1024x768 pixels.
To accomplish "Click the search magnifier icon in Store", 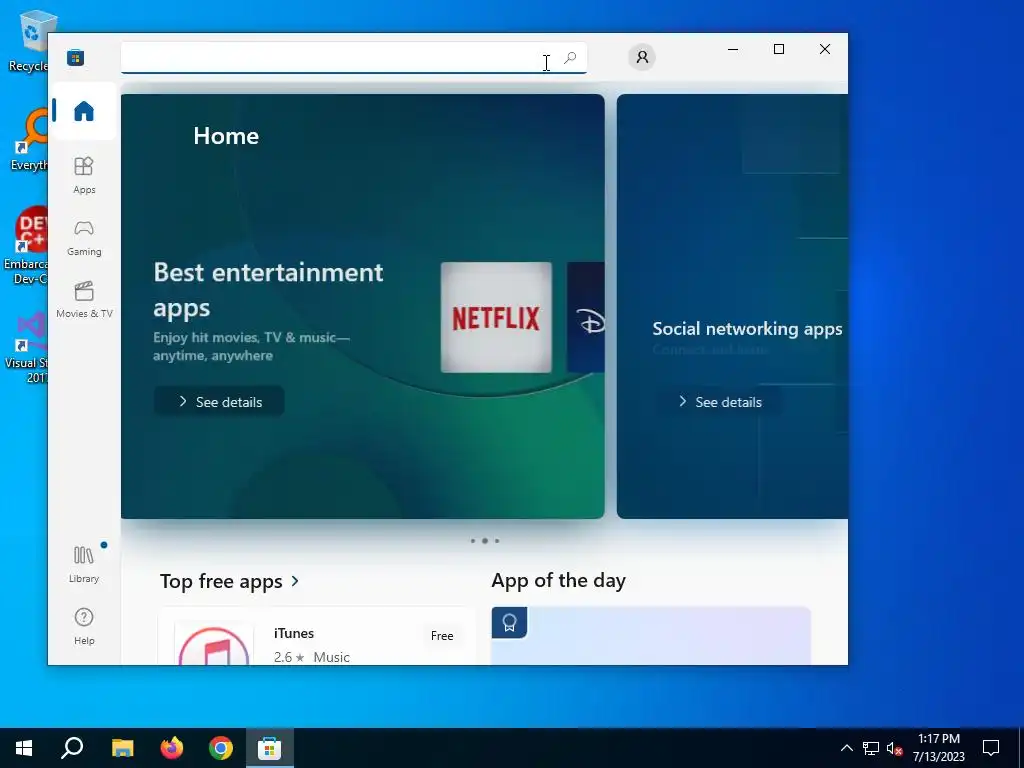I will pos(570,58).
